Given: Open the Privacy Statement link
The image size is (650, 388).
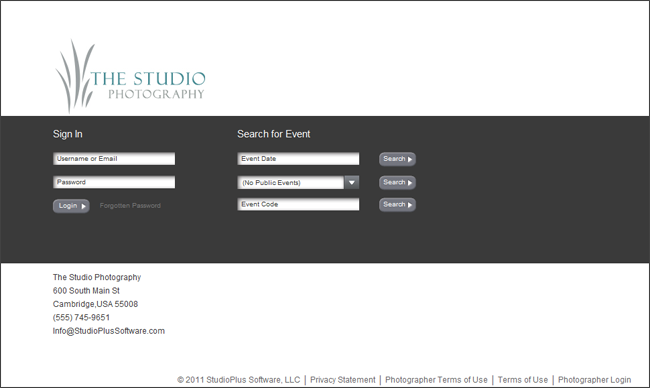Looking at the screenshot, I should (x=342, y=380).
